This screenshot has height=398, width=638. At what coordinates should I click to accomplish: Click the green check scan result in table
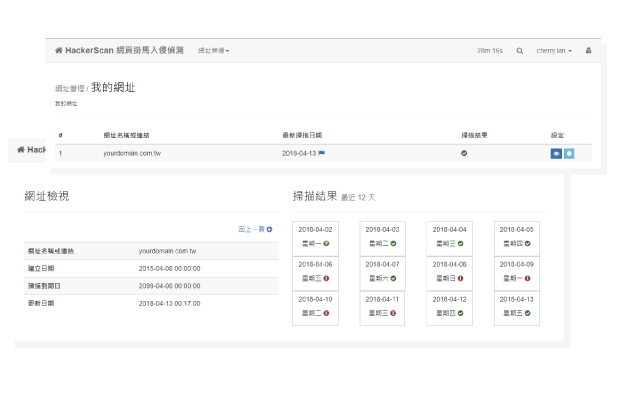point(464,153)
